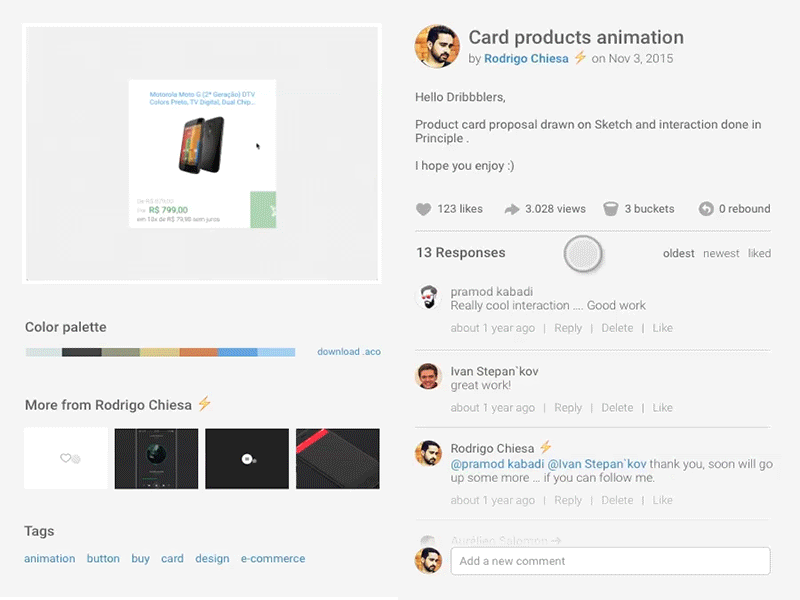Click the buckets icon
Image resolution: width=800 pixels, height=600 pixels.
[x=610, y=209]
